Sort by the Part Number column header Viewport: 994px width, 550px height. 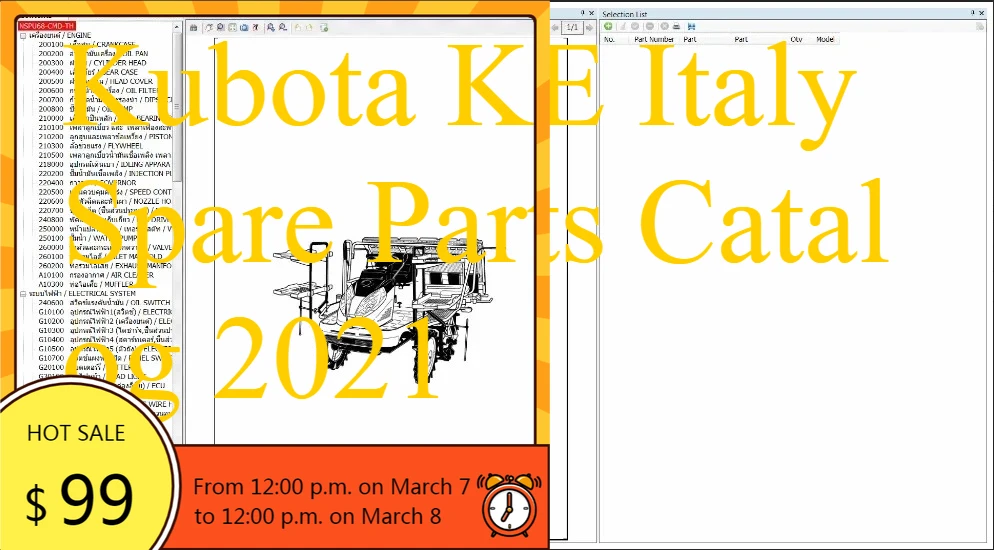pyautogui.click(x=654, y=39)
